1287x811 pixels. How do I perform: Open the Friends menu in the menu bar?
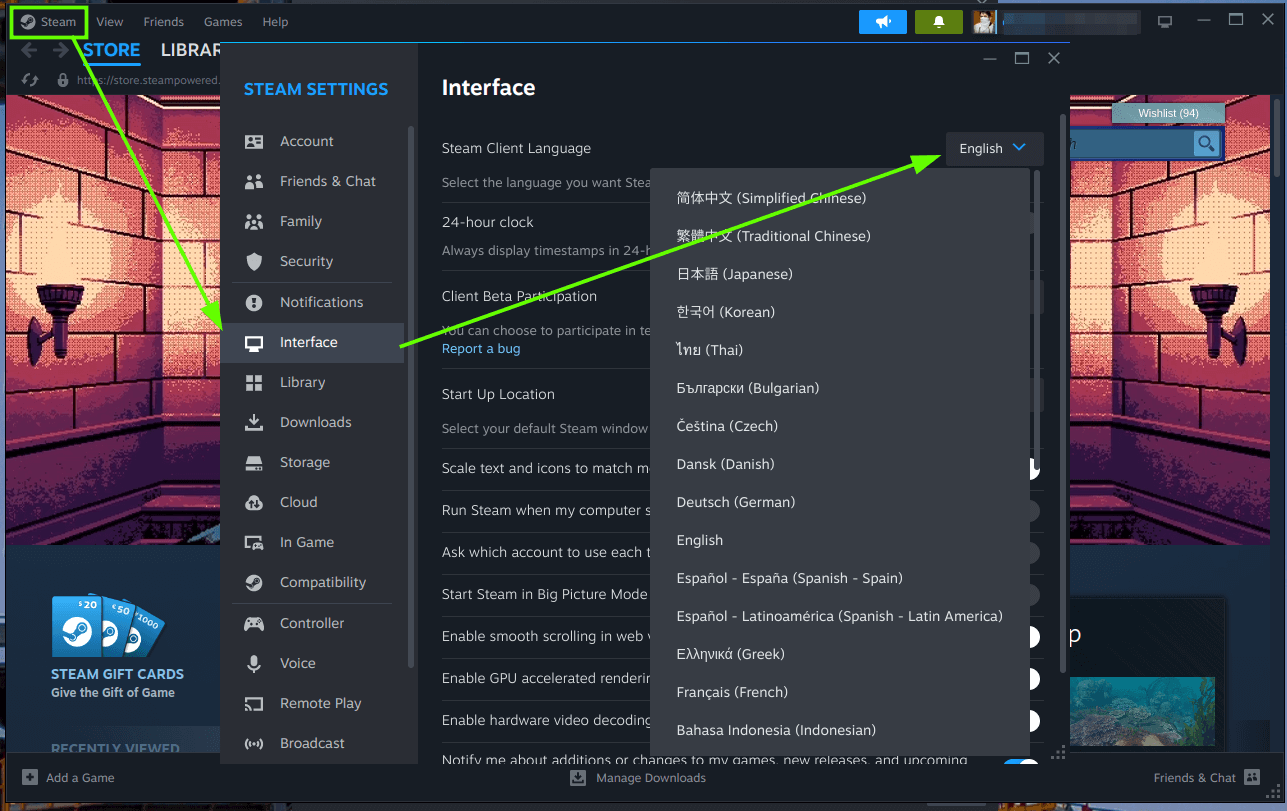pos(163,22)
